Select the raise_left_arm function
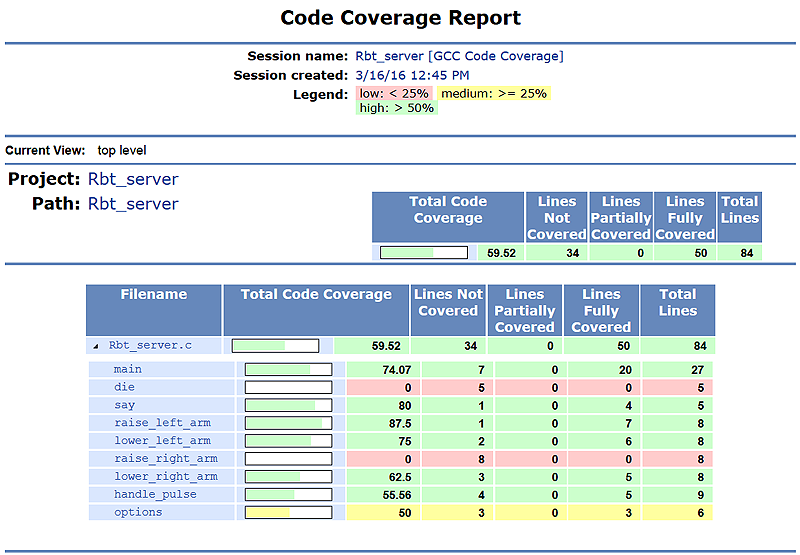The height and width of the screenshot is (555, 800). [162, 423]
